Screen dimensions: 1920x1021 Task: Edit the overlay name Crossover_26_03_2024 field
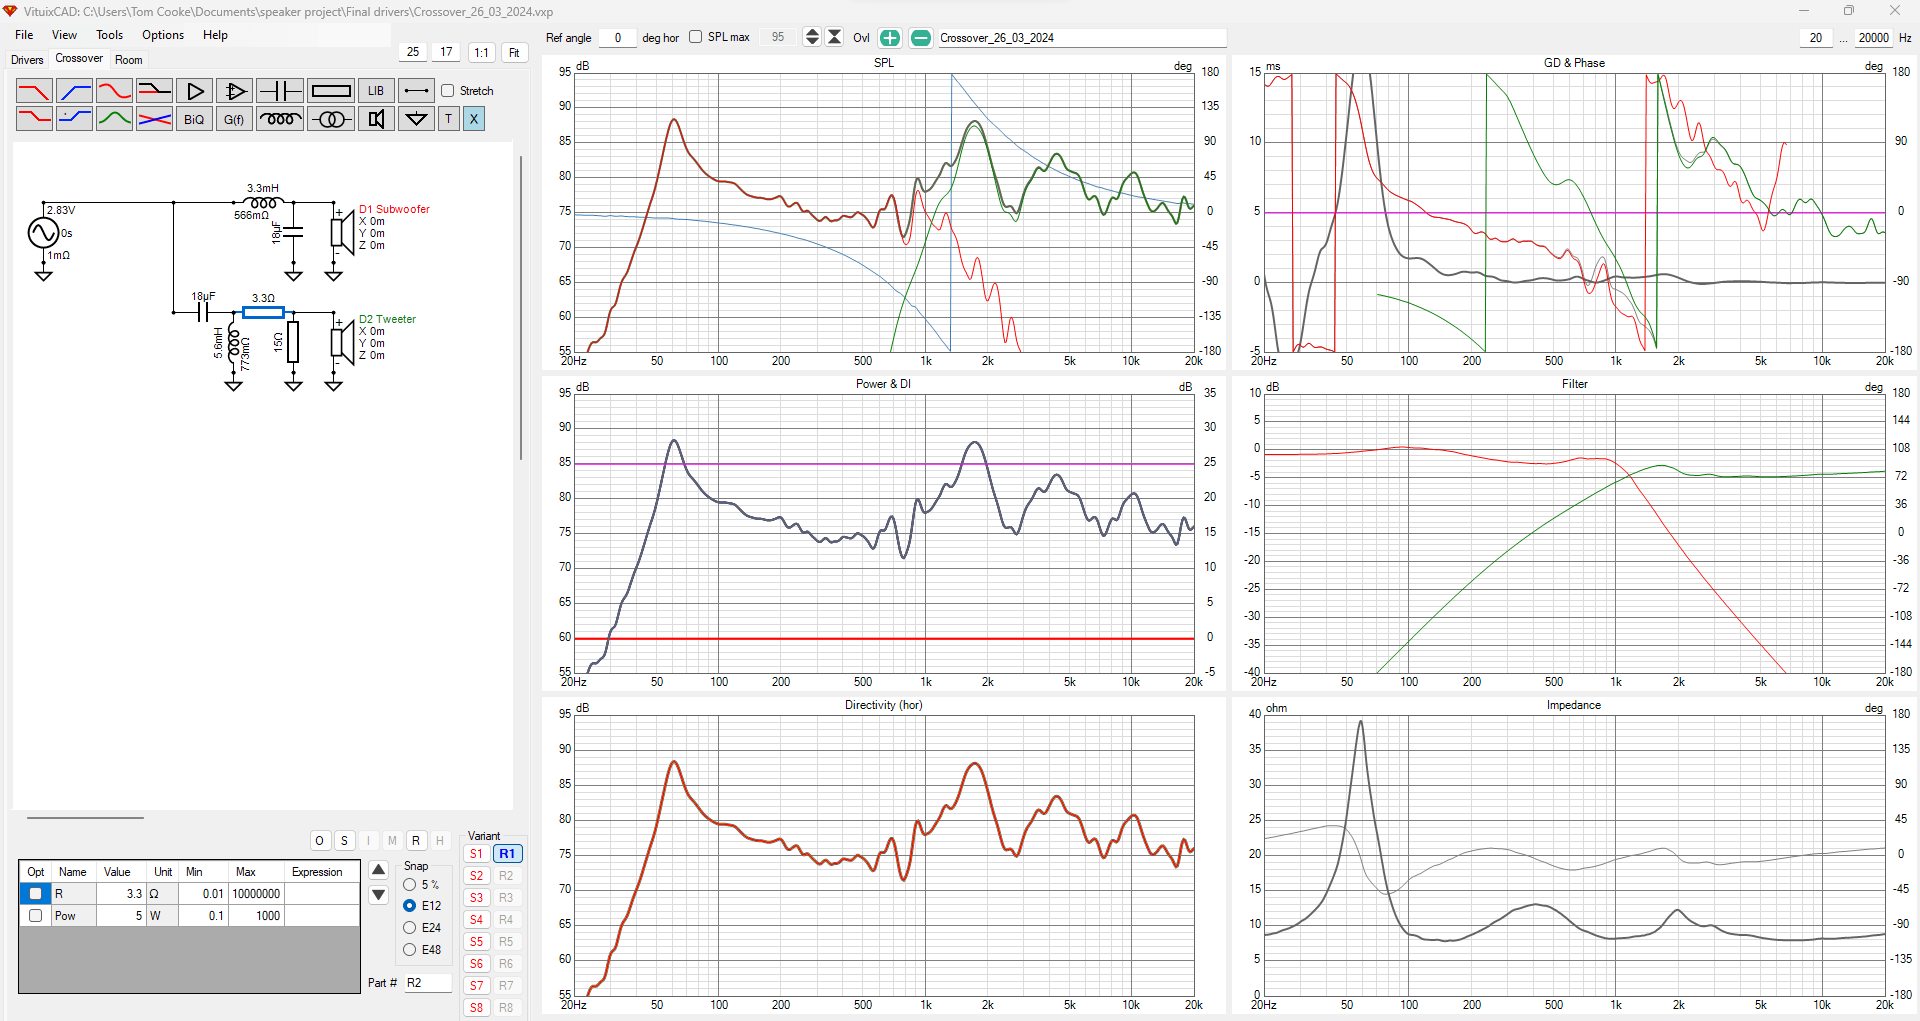[1082, 38]
